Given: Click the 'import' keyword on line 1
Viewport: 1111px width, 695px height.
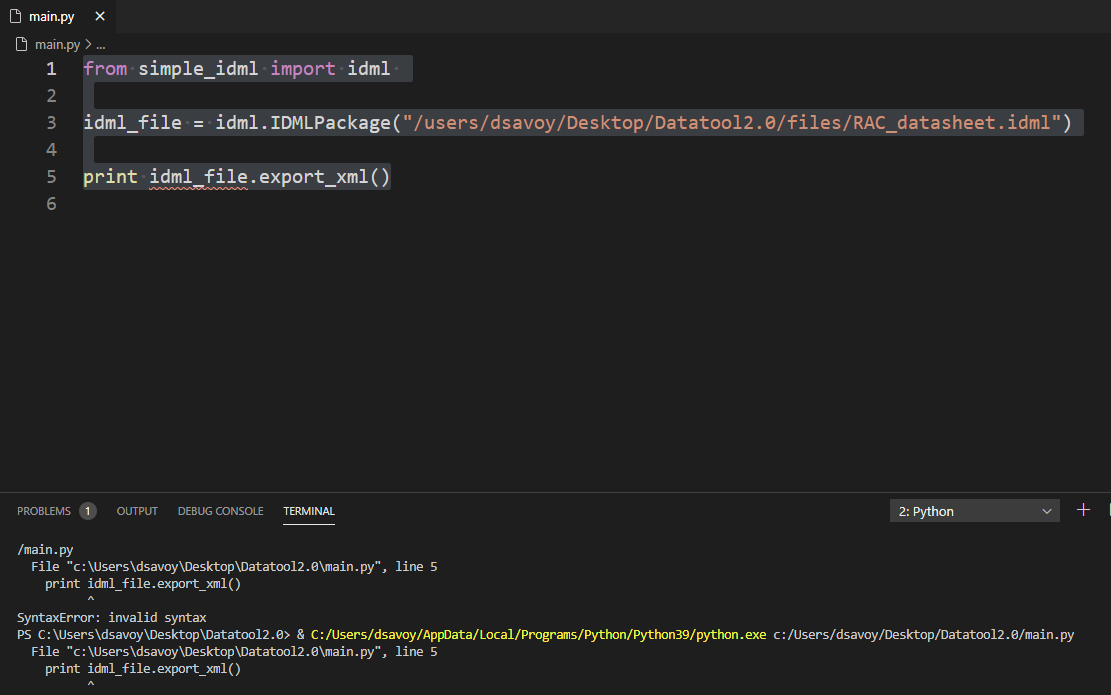Looking at the screenshot, I should tap(303, 69).
